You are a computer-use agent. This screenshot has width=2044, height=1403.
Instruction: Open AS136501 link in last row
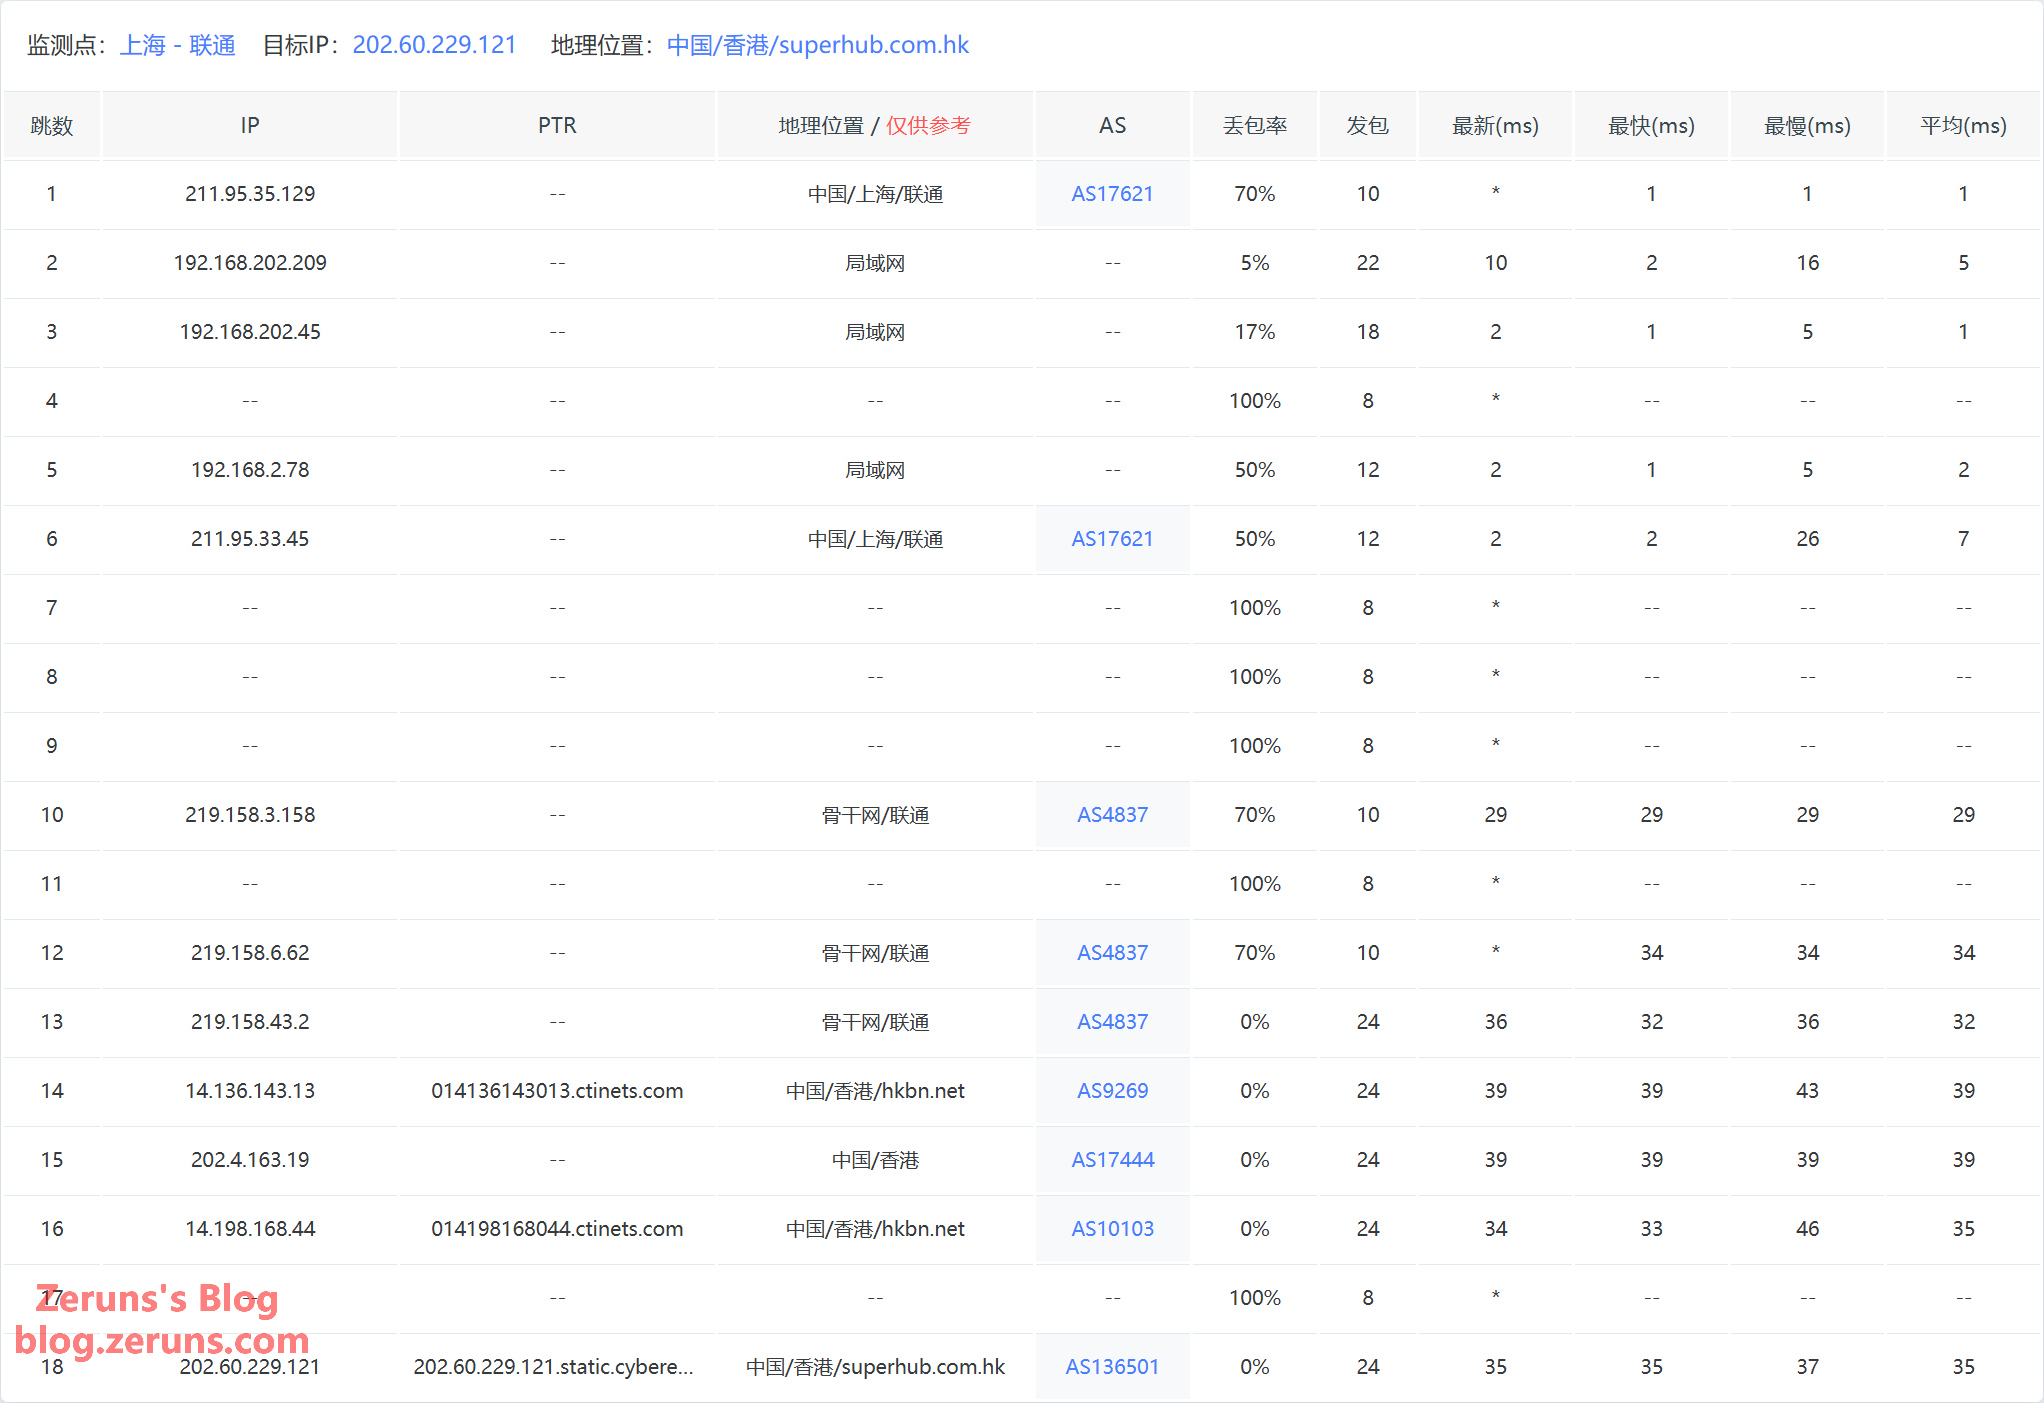pos(1112,1367)
